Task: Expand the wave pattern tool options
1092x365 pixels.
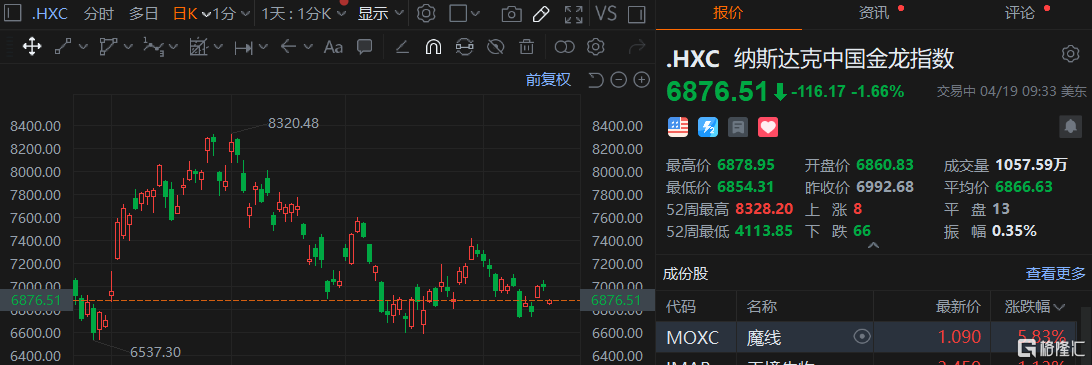Action: (174, 47)
